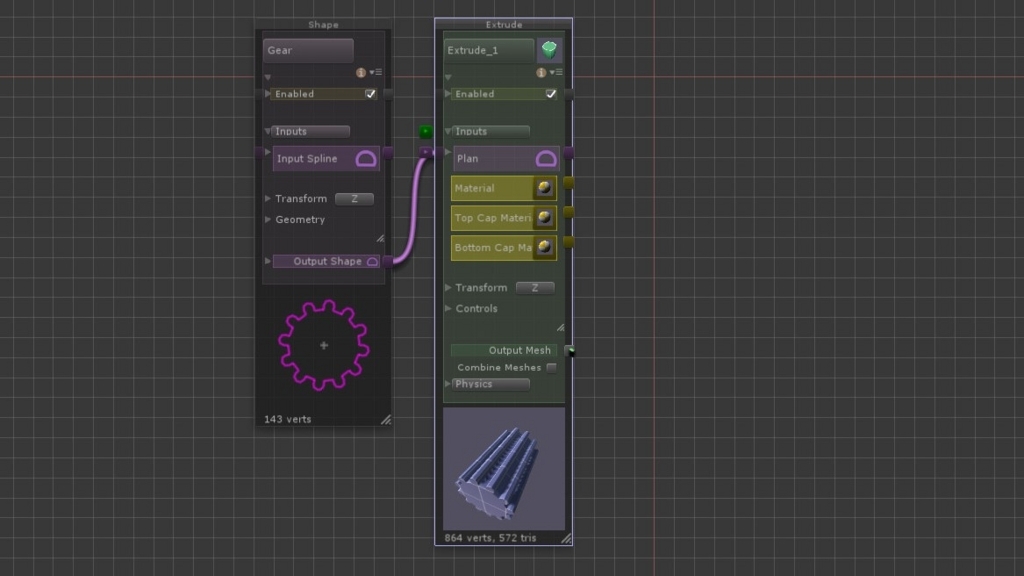Collapse the Inputs section arrow in Extrude node

[x=448, y=131]
